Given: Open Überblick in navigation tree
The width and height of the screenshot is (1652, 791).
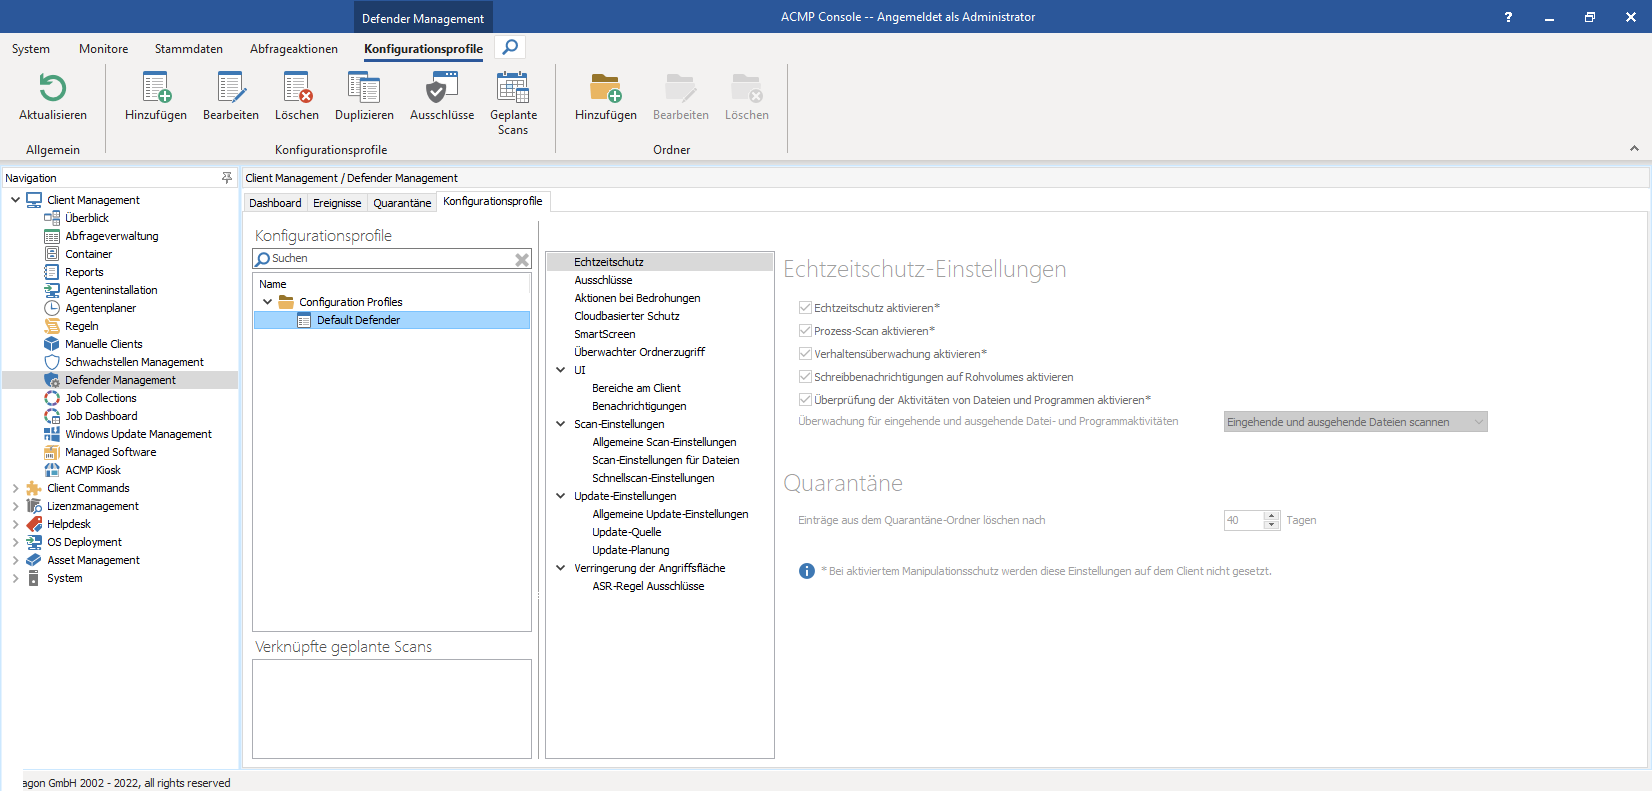Looking at the screenshot, I should 87,218.
